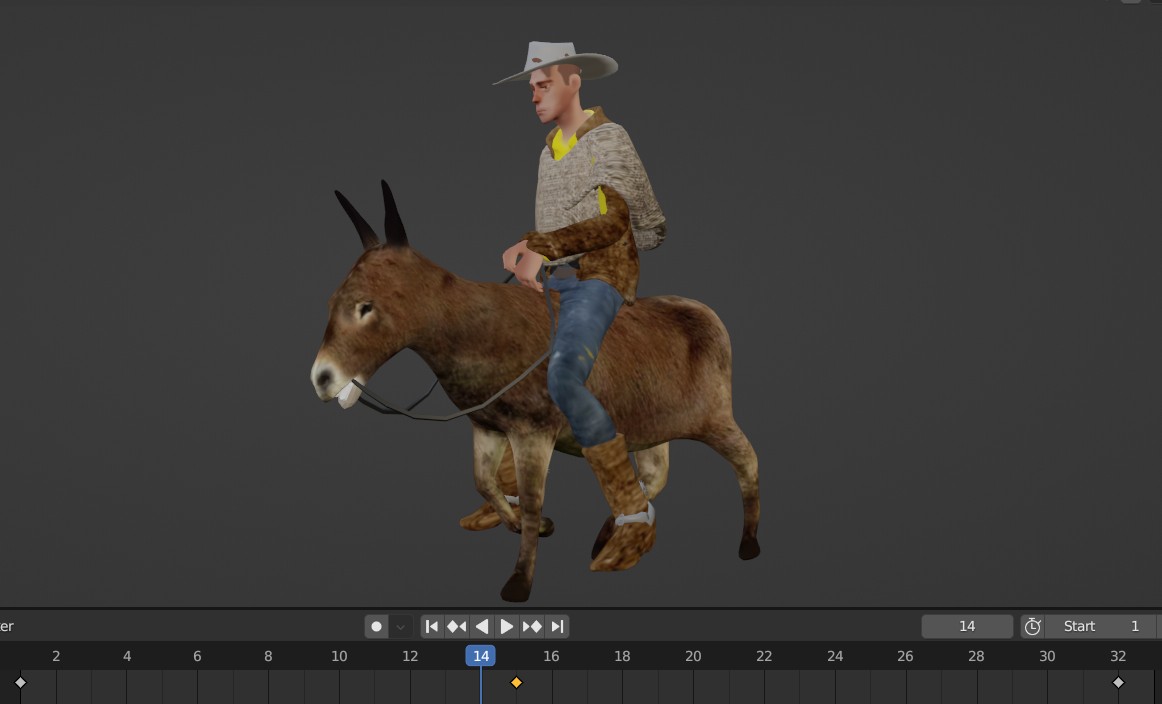The height and width of the screenshot is (704, 1162).
Task: Select the orange keyframe diamond near frame 15
Action: pyautogui.click(x=517, y=683)
